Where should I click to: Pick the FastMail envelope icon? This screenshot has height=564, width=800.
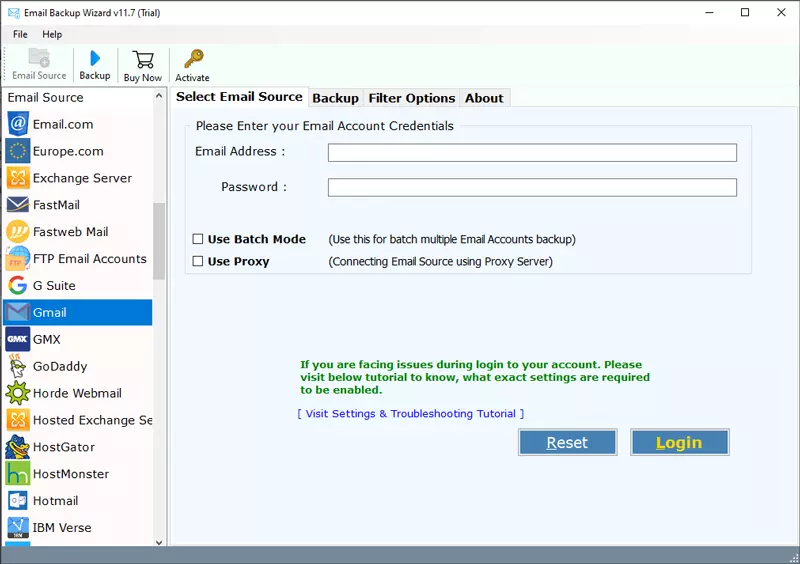18,205
